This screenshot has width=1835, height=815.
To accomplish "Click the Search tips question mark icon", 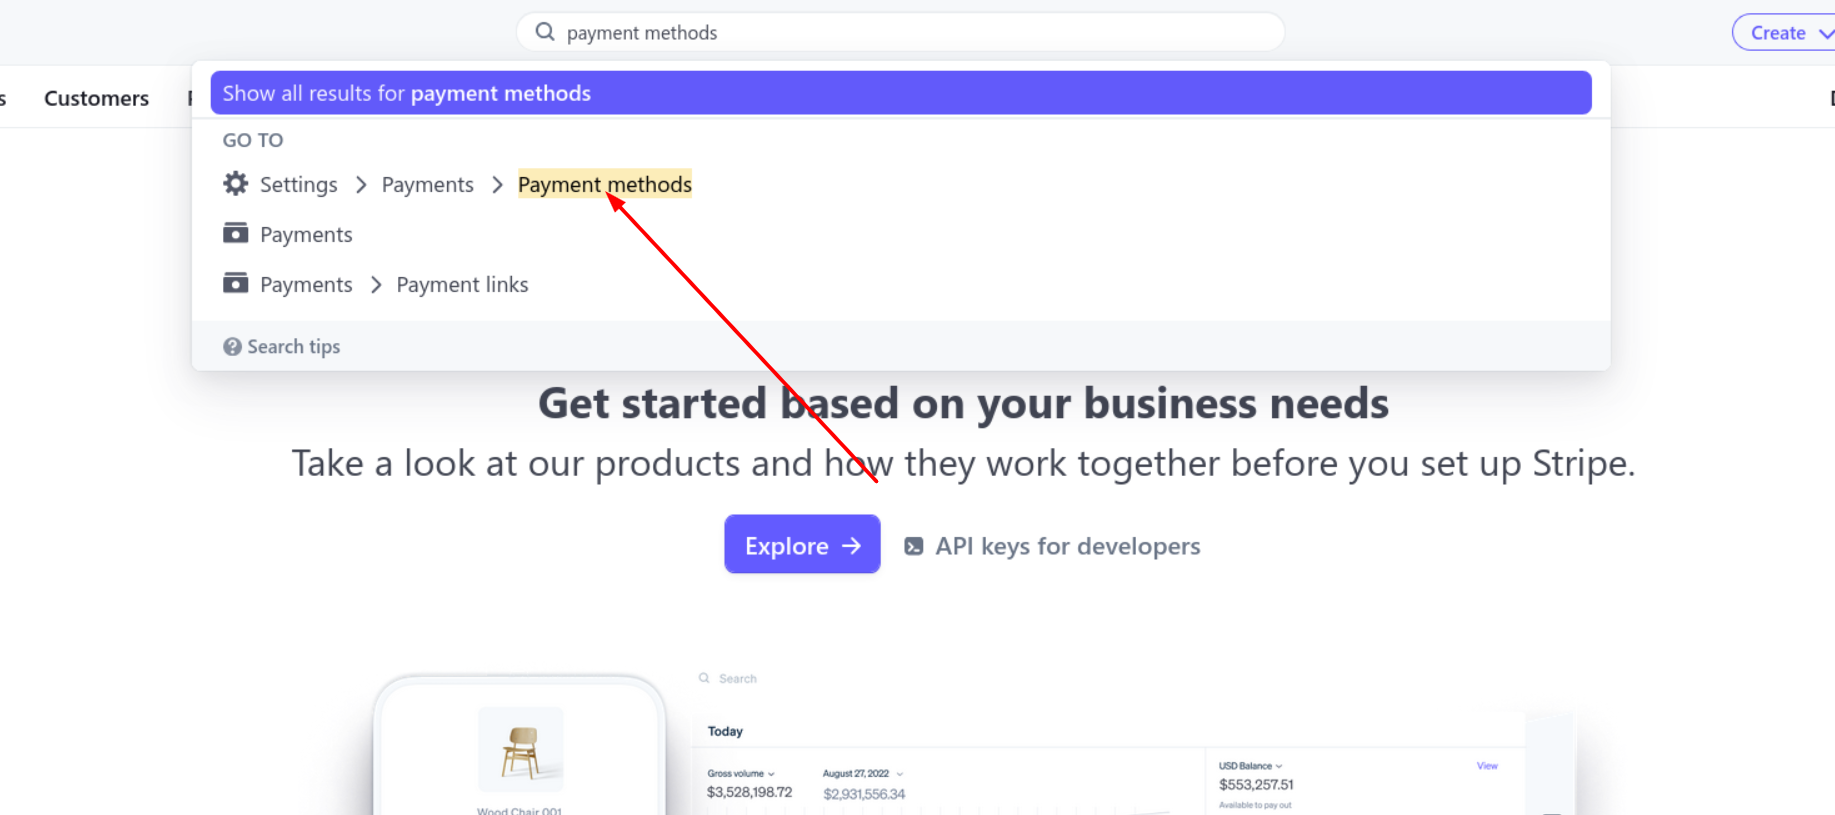I will pyautogui.click(x=232, y=347).
